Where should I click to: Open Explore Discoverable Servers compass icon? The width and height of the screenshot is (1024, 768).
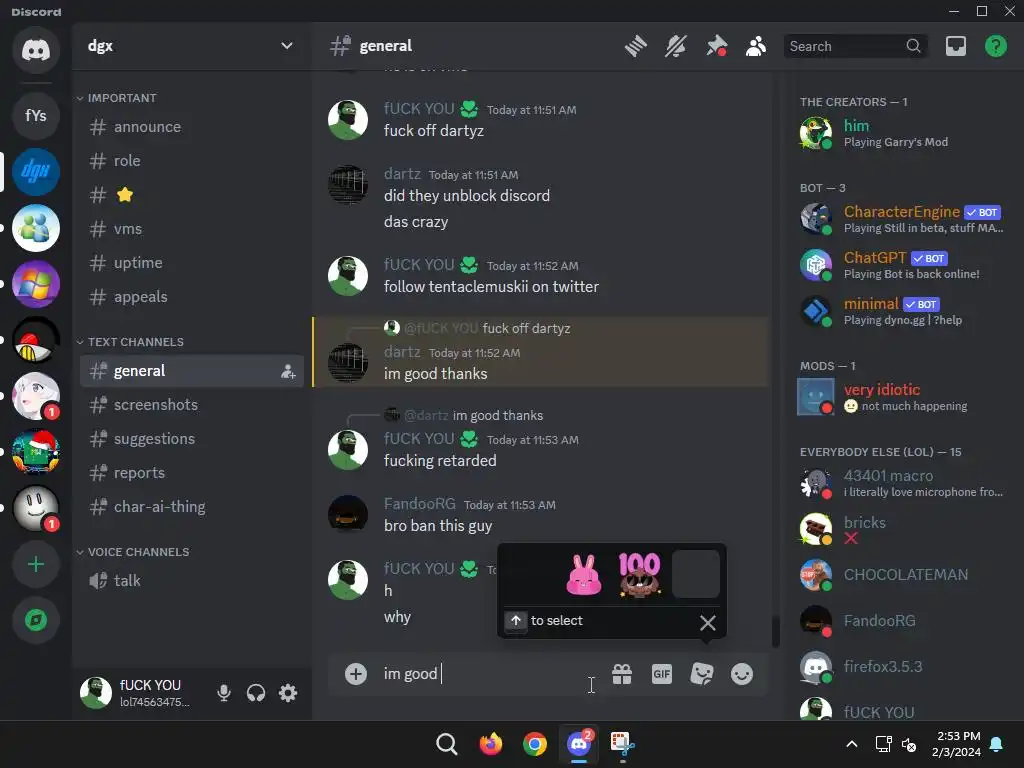tap(36, 620)
